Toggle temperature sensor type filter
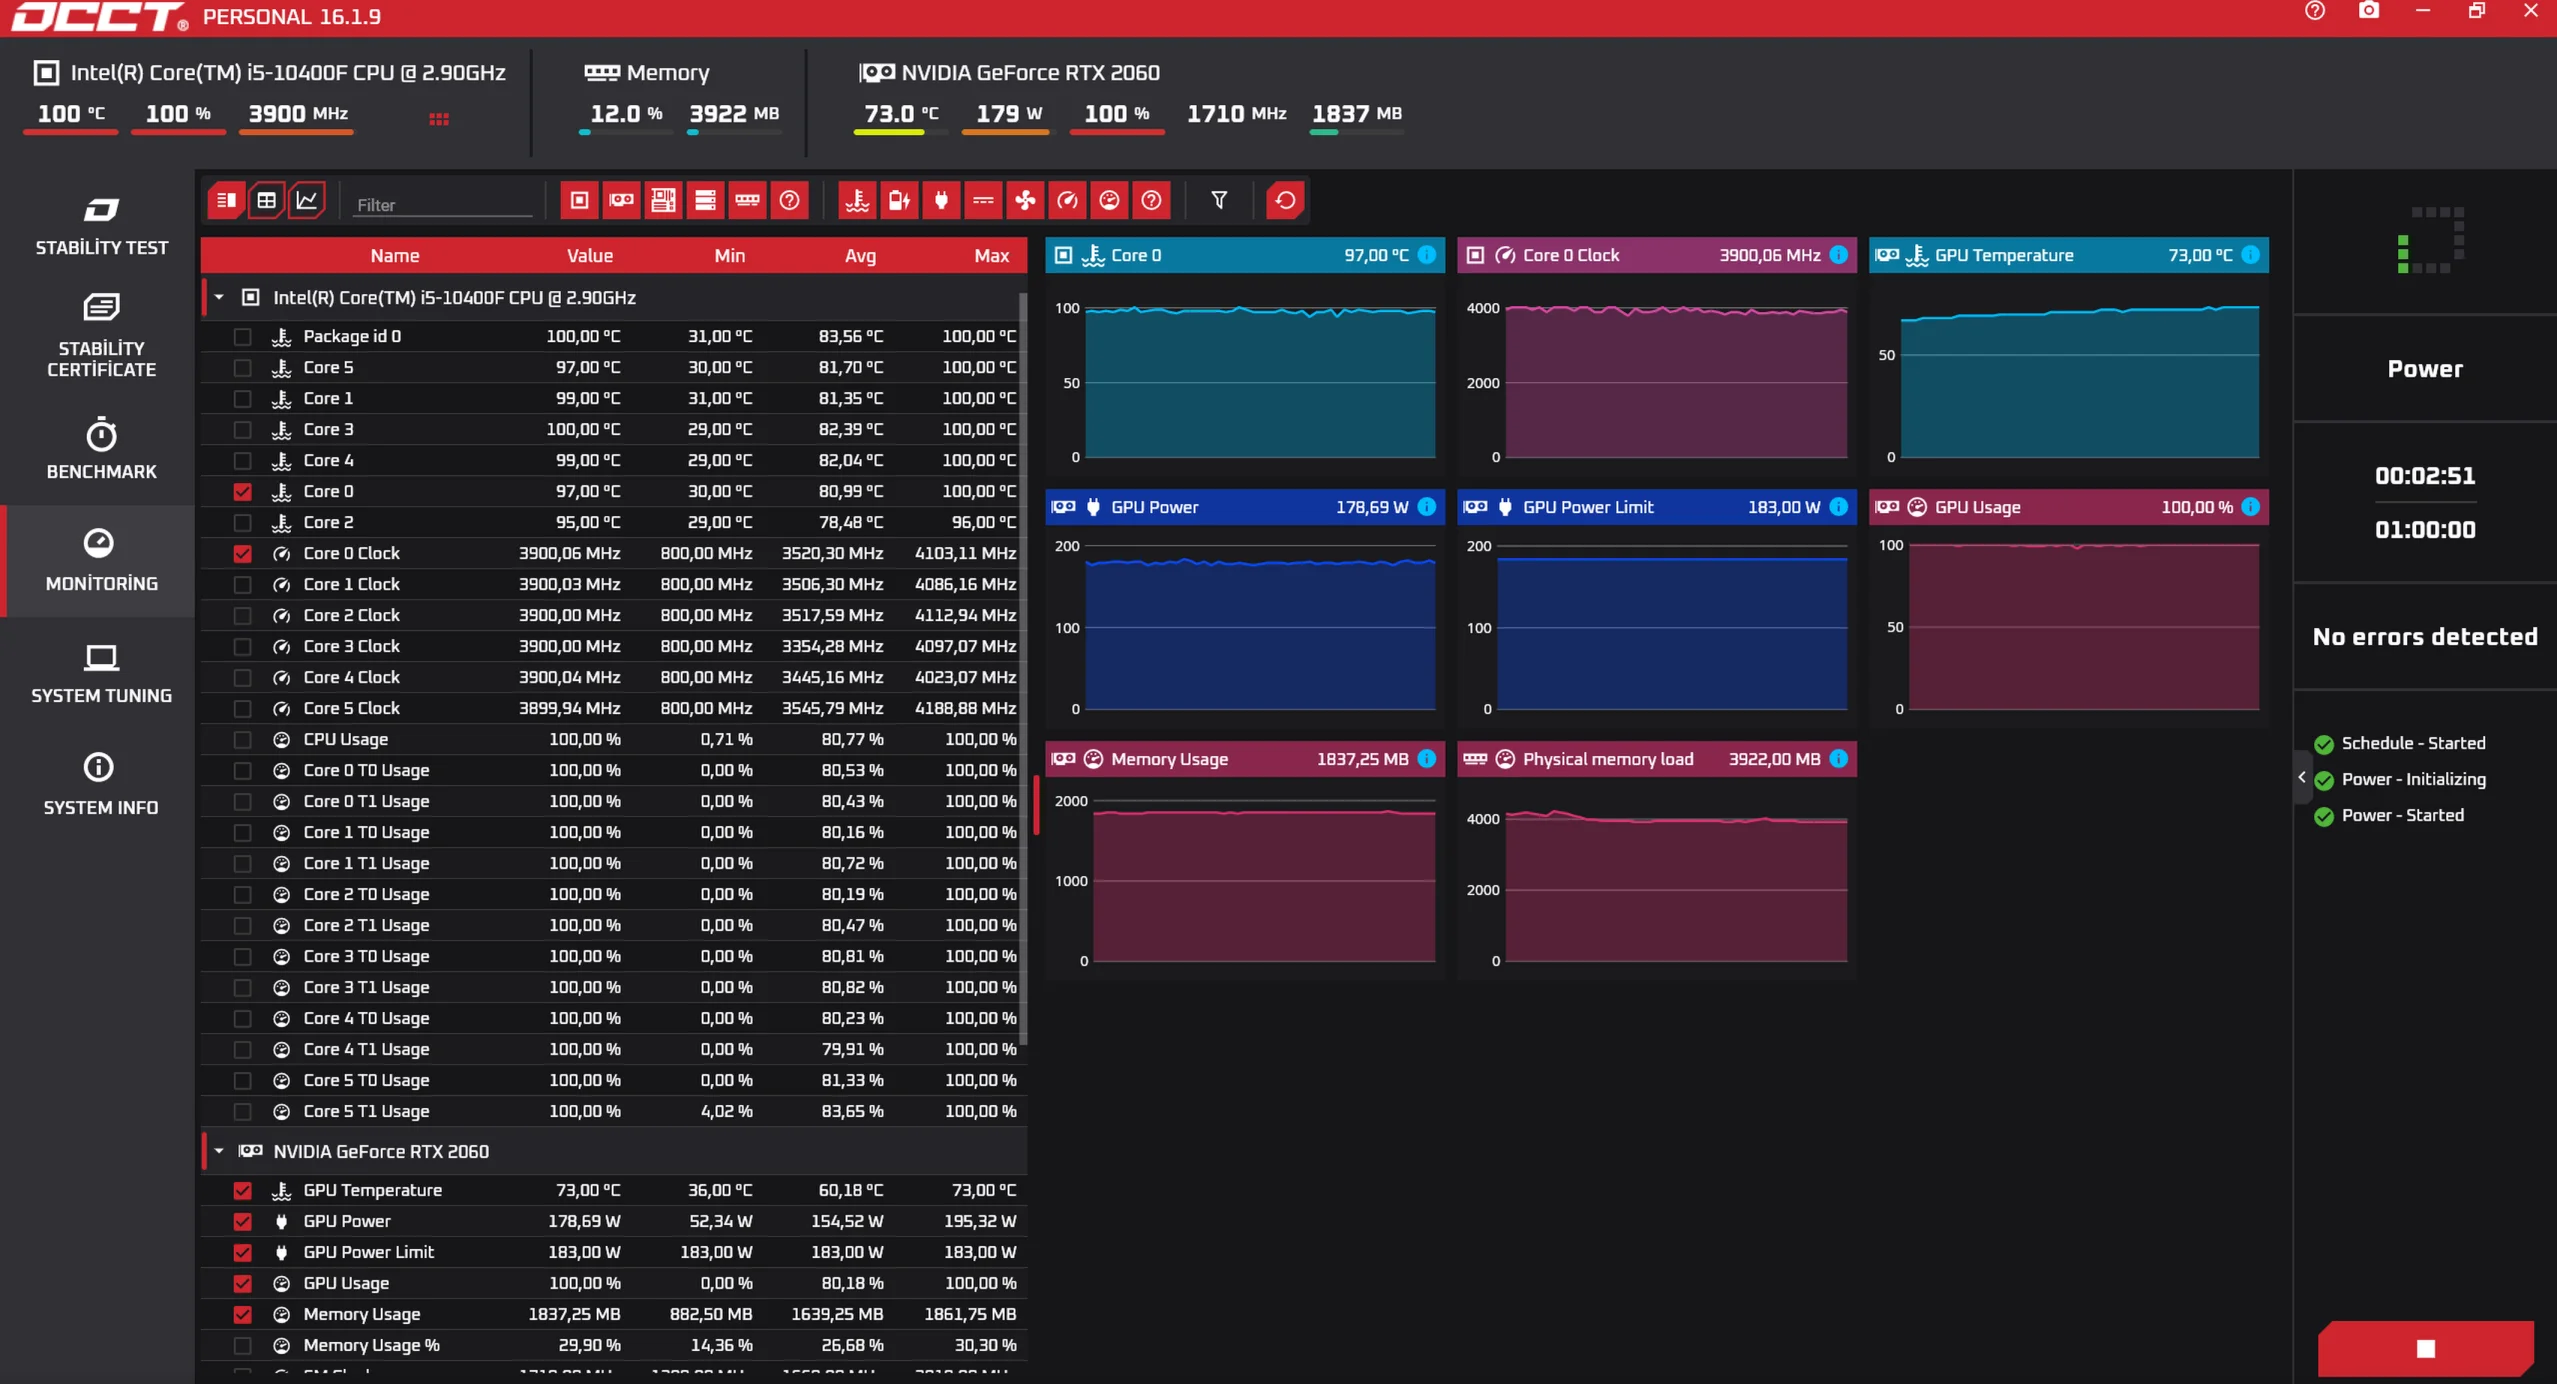The height and width of the screenshot is (1384, 2557). 857,201
